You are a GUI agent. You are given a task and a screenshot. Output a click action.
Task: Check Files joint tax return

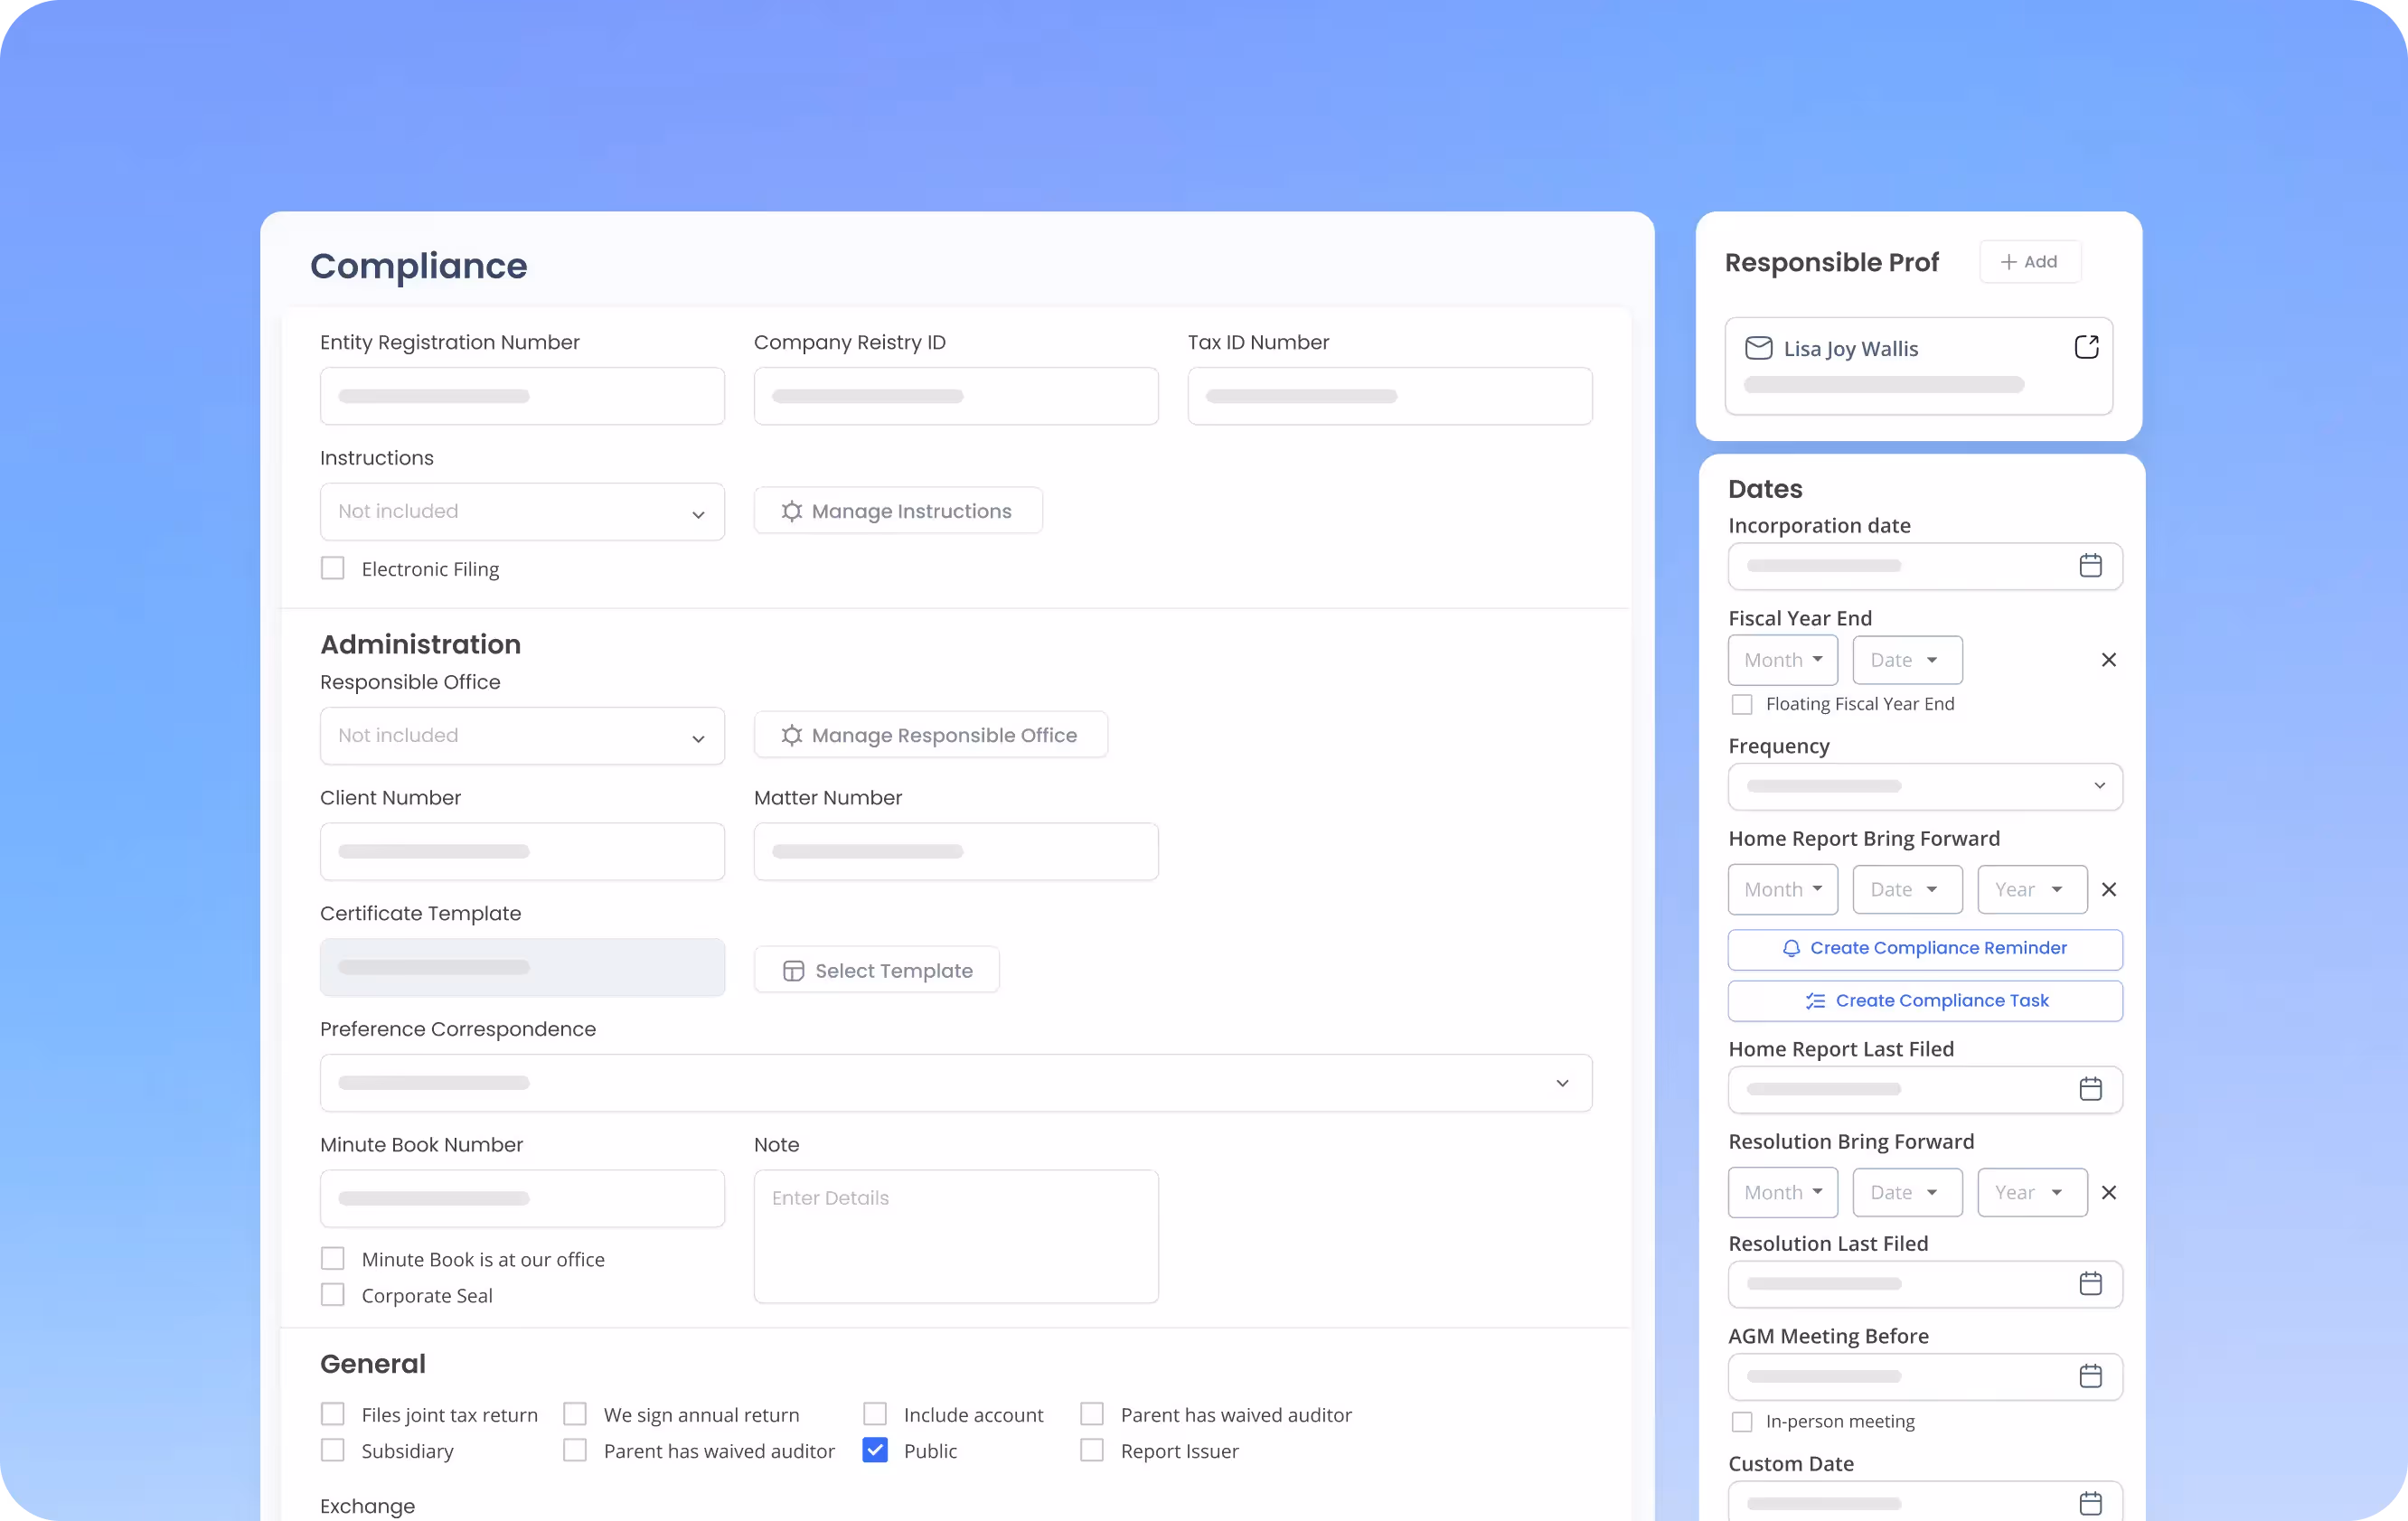tap(332, 1413)
